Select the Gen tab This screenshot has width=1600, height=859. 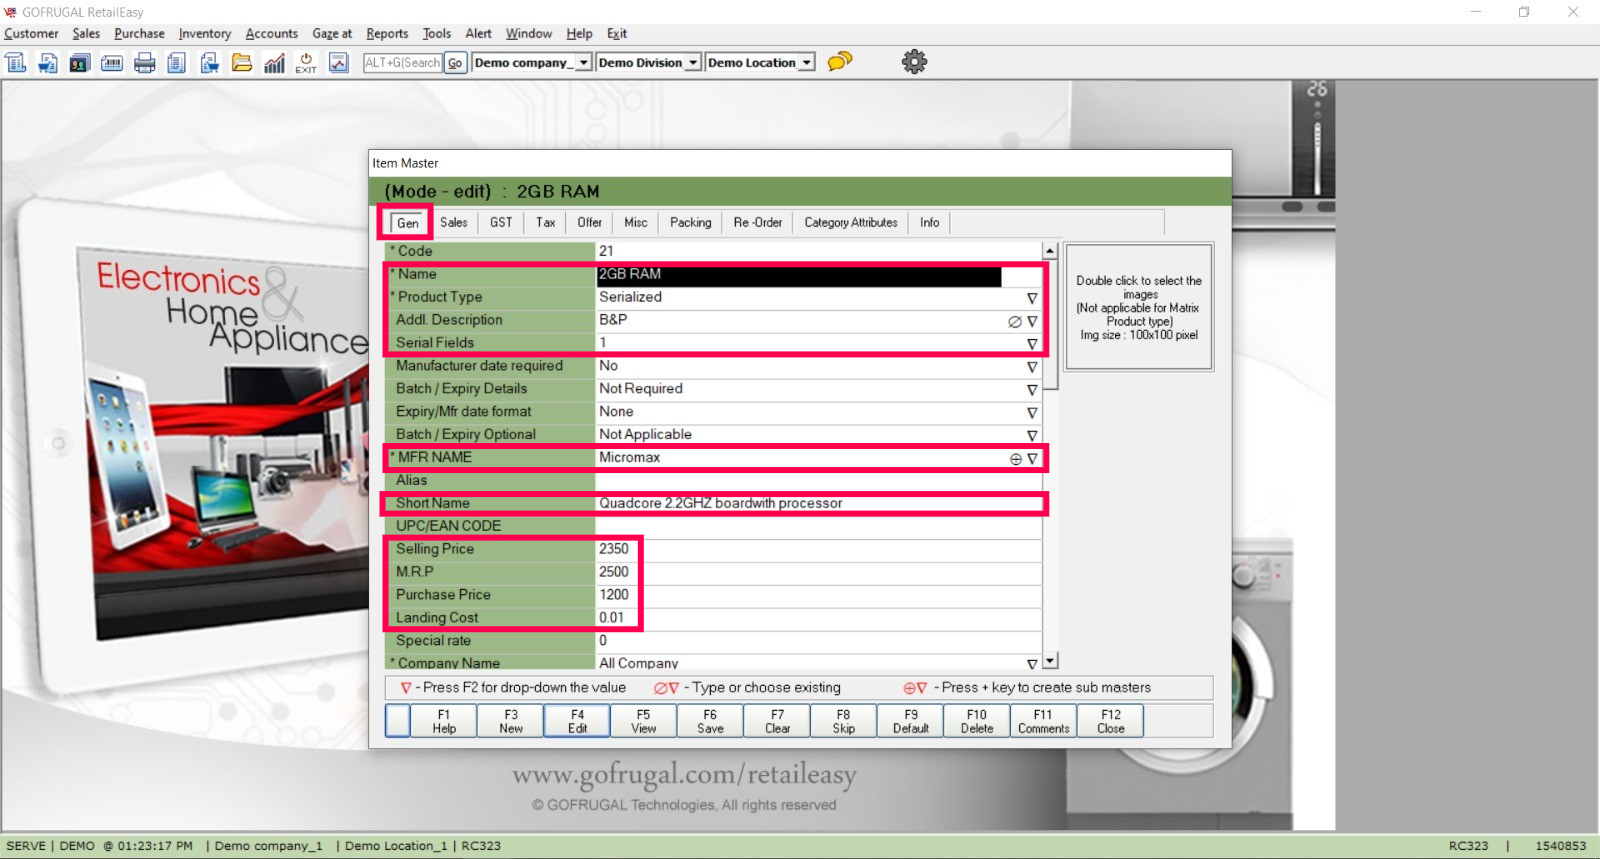click(x=408, y=223)
